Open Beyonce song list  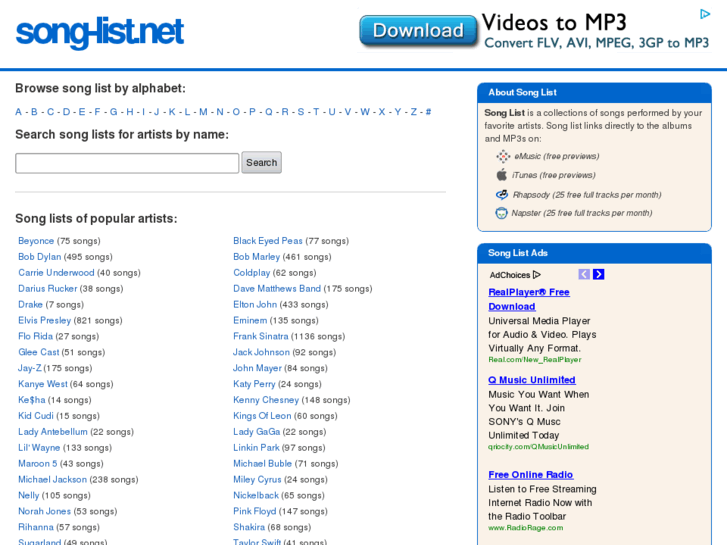[x=36, y=241]
